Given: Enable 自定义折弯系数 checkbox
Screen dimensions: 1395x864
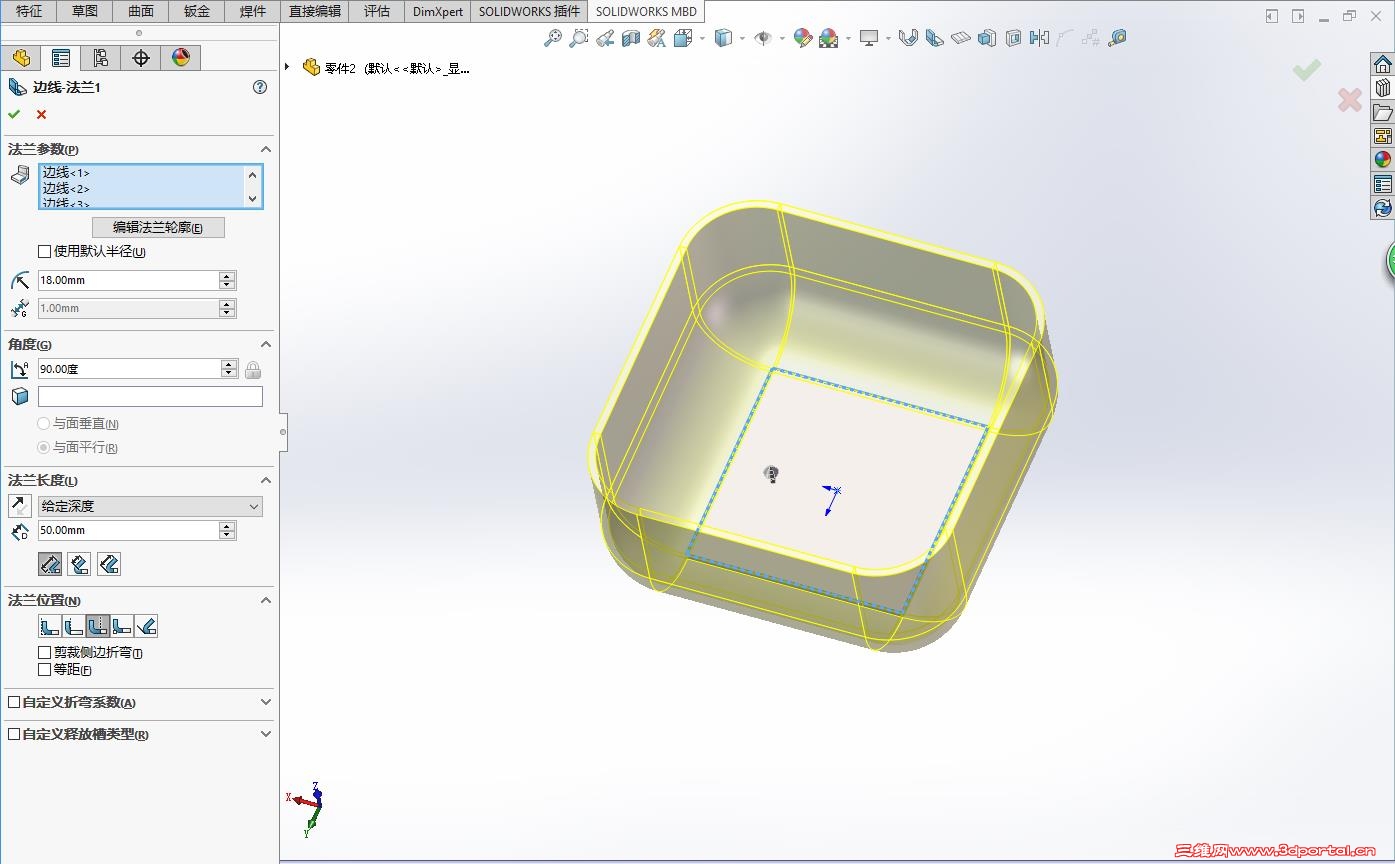Looking at the screenshot, I should (x=14, y=703).
